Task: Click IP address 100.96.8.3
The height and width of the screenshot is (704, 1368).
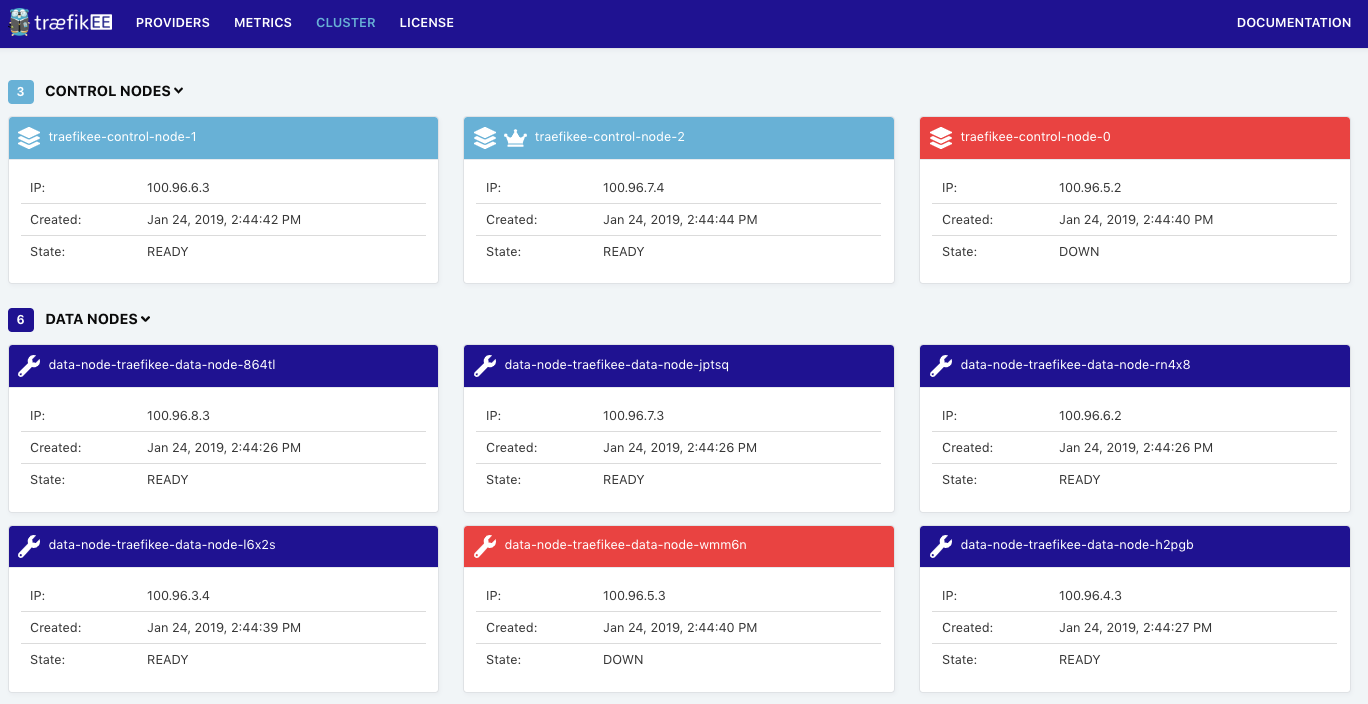Action: click(x=178, y=415)
